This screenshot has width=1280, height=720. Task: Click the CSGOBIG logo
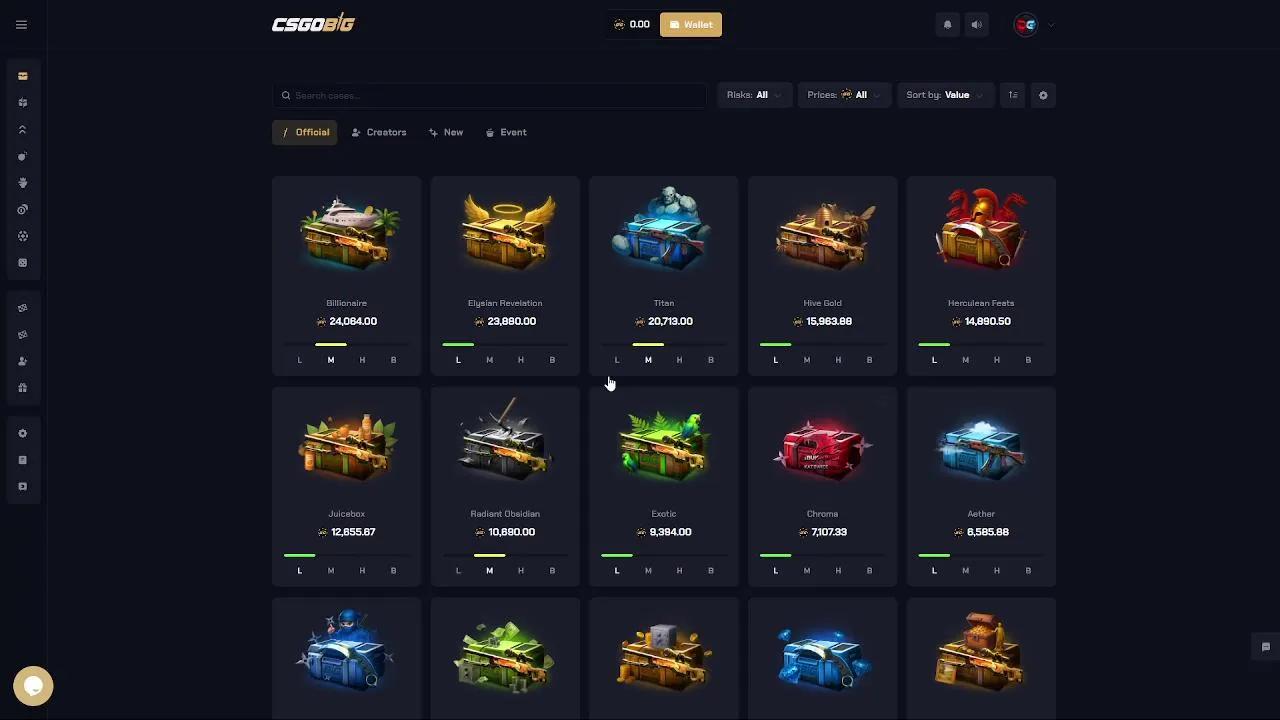coord(313,24)
